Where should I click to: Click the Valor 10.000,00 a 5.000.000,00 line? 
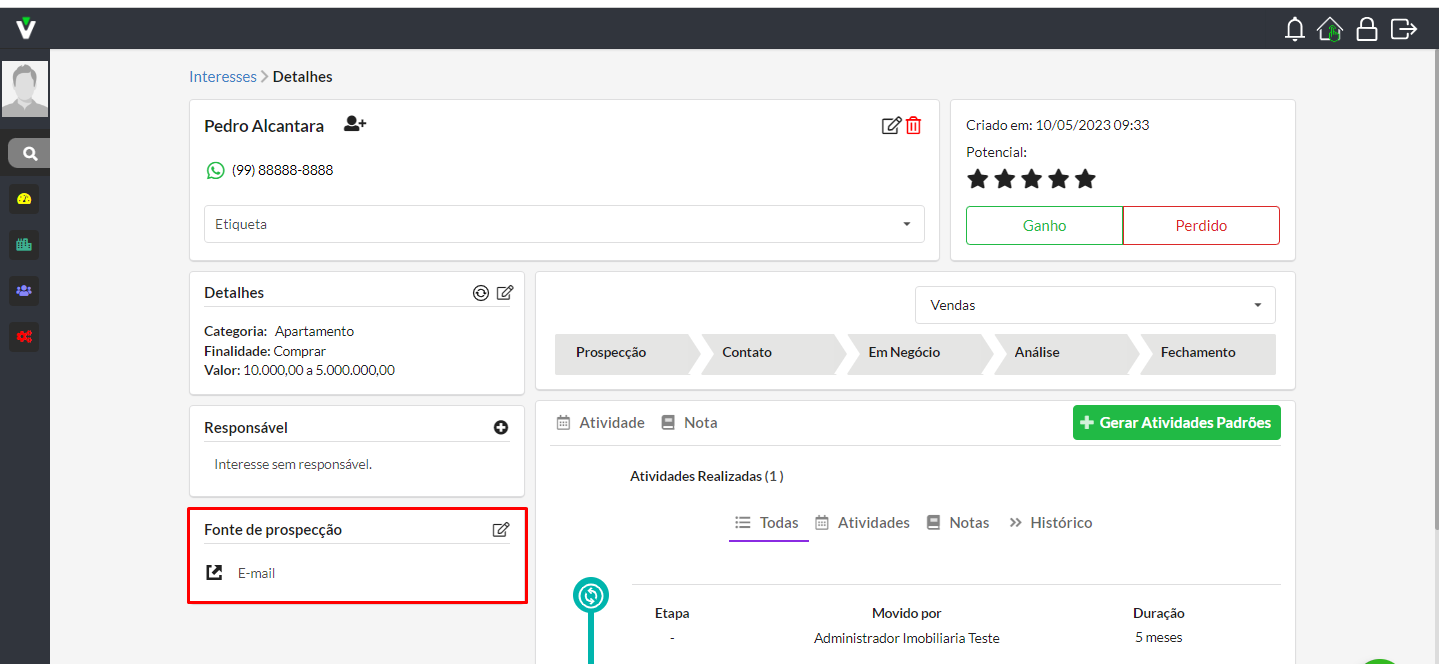click(299, 370)
